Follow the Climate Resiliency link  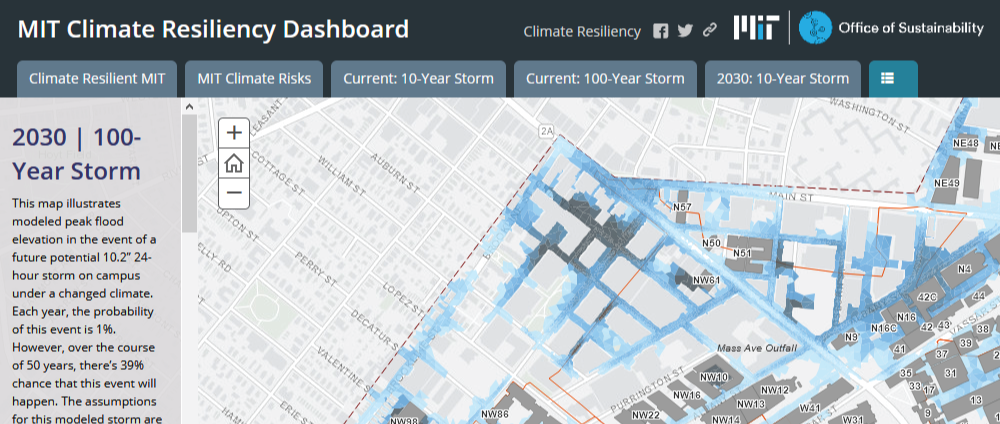point(582,31)
